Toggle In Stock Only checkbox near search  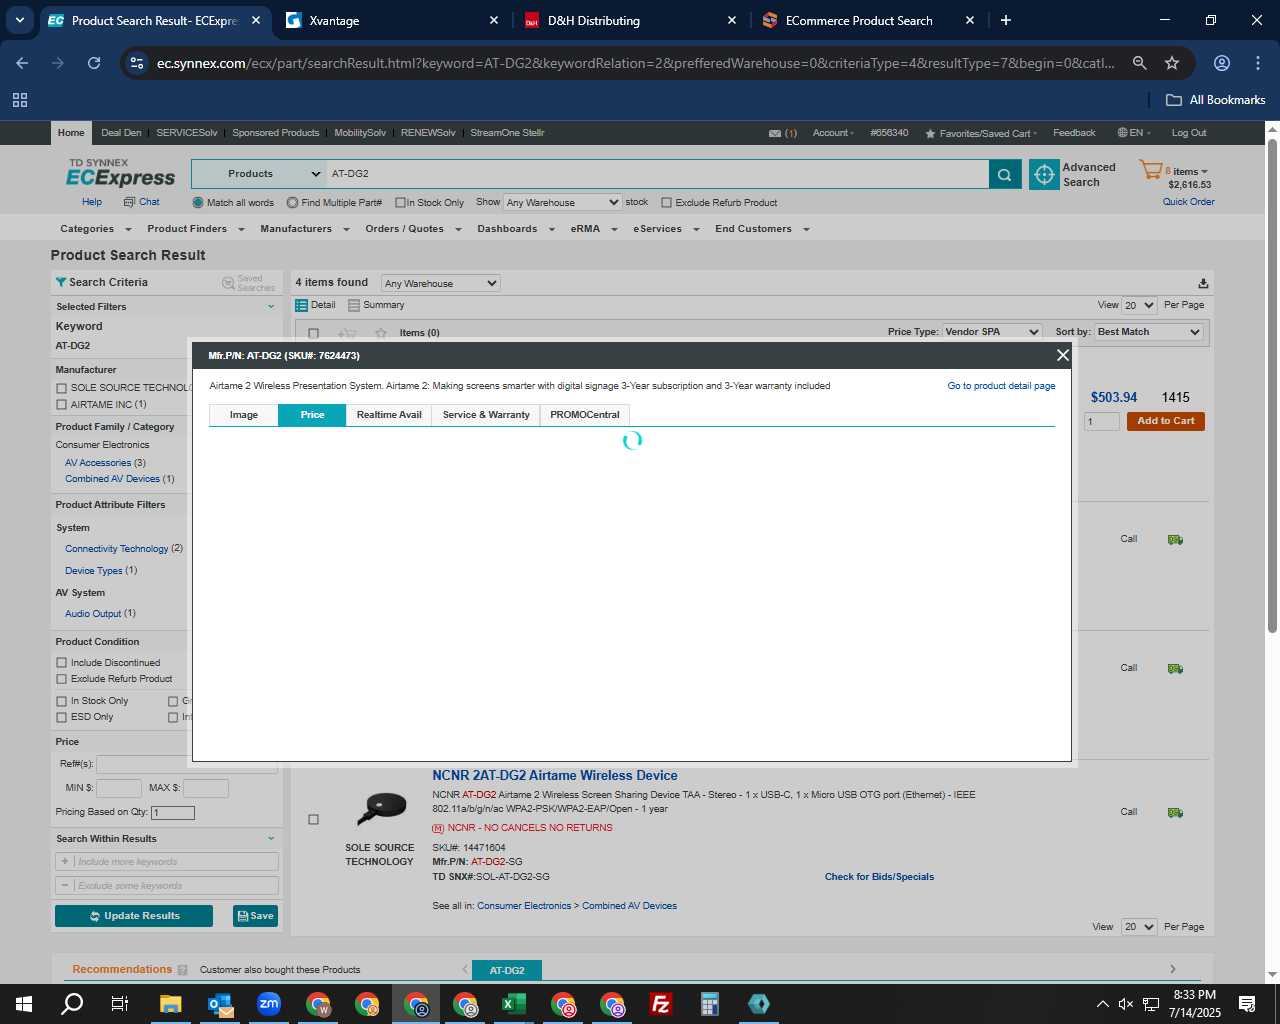tap(400, 203)
